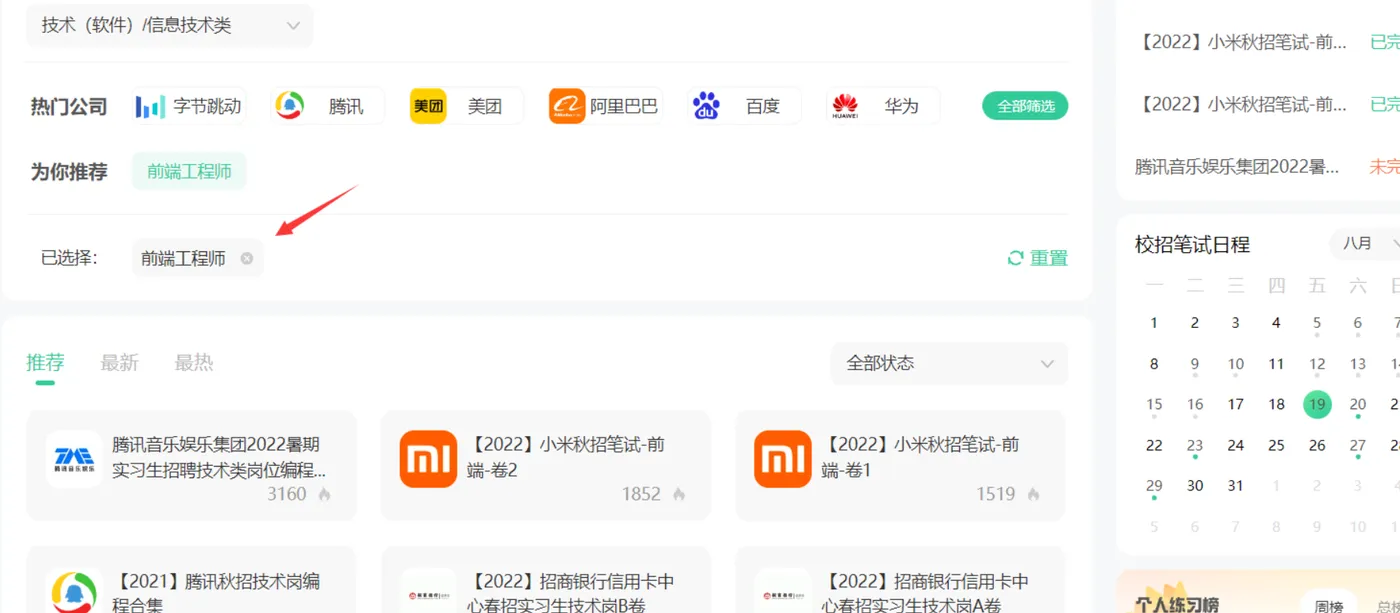The image size is (1400, 613).
Task: Select calendar date 23
Action: 1195,446
